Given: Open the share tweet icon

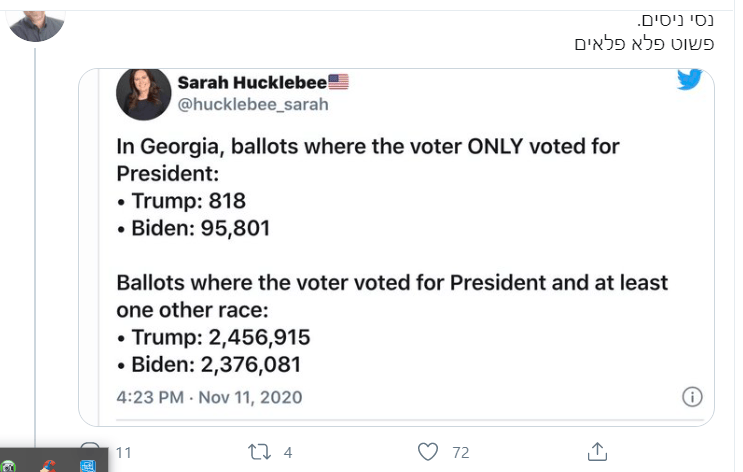Looking at the screenshot, I should coord(597,452).
